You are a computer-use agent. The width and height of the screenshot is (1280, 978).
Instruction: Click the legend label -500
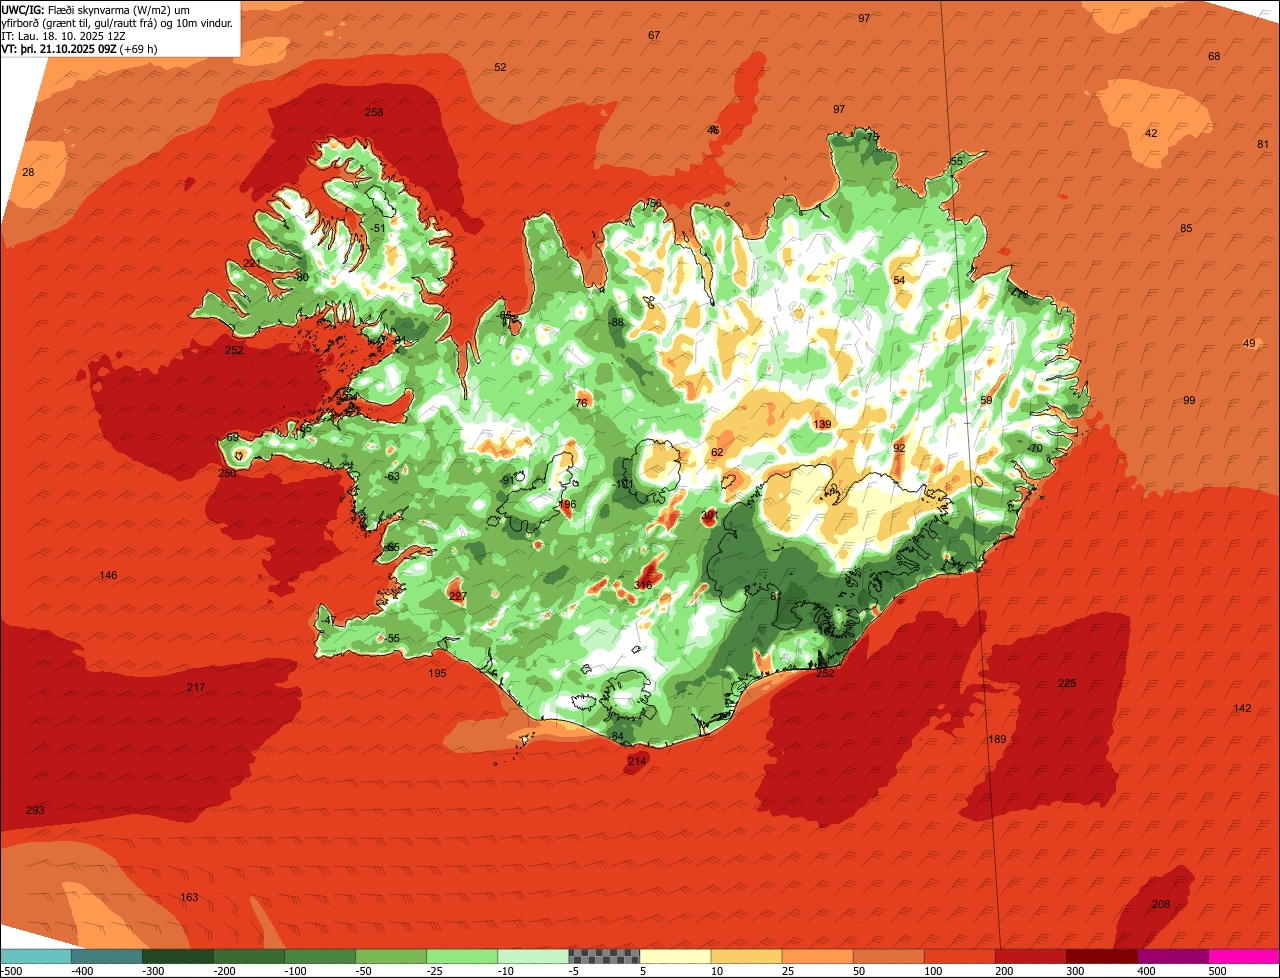click(x=11, y=971)
